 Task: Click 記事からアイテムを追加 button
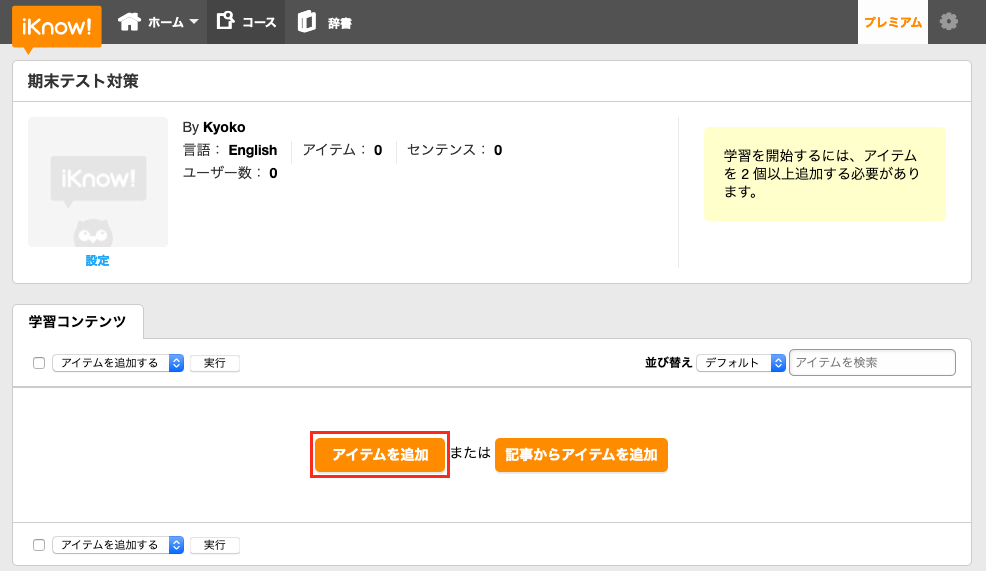click(x=581, y=455)
